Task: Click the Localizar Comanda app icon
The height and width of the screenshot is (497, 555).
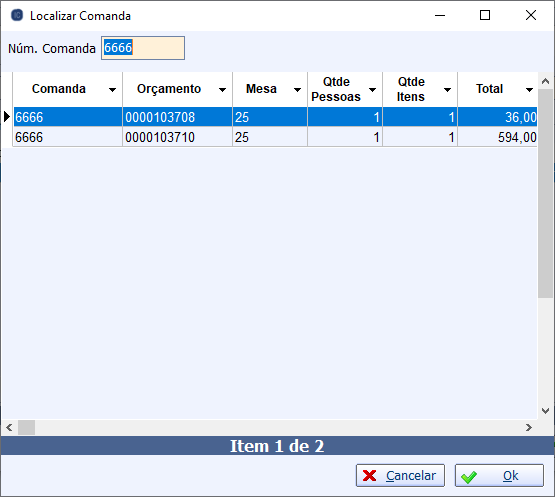Action: (x=17, y=15)
